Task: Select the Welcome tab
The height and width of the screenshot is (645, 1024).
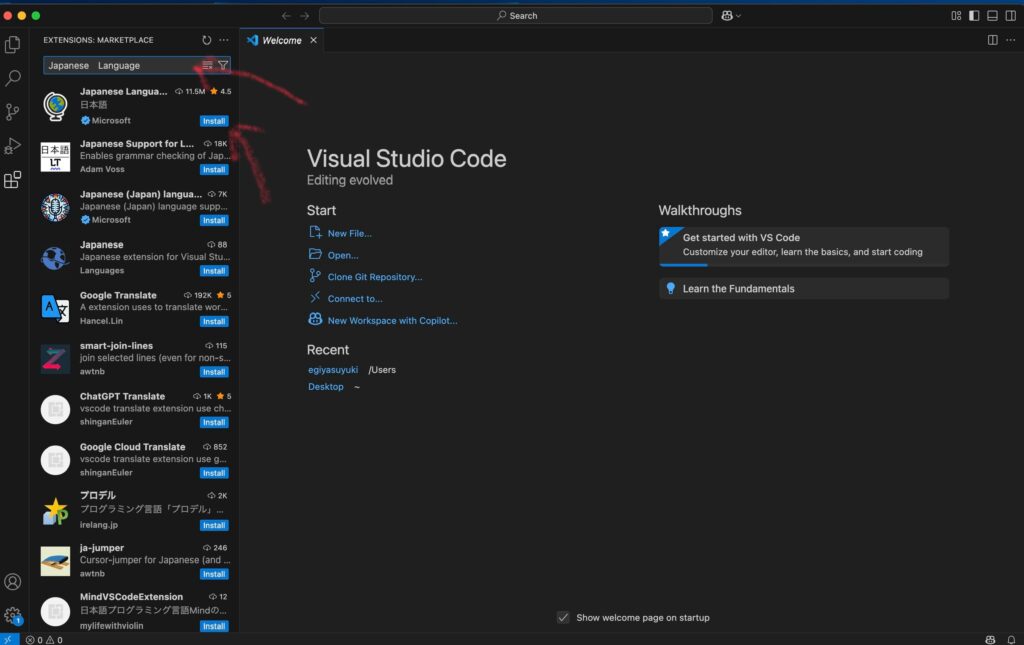Action: click(x=282, y=40)
